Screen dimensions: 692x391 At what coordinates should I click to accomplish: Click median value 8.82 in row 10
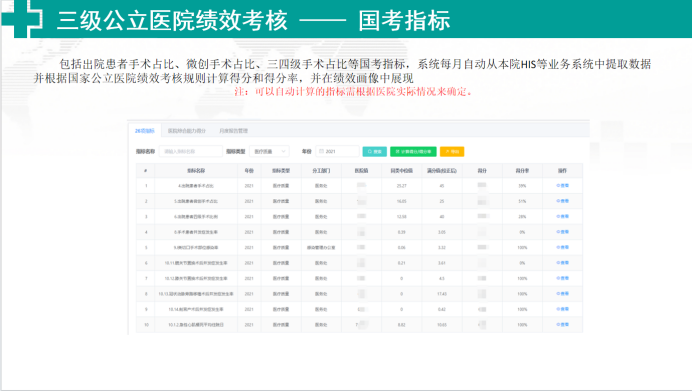402,325
